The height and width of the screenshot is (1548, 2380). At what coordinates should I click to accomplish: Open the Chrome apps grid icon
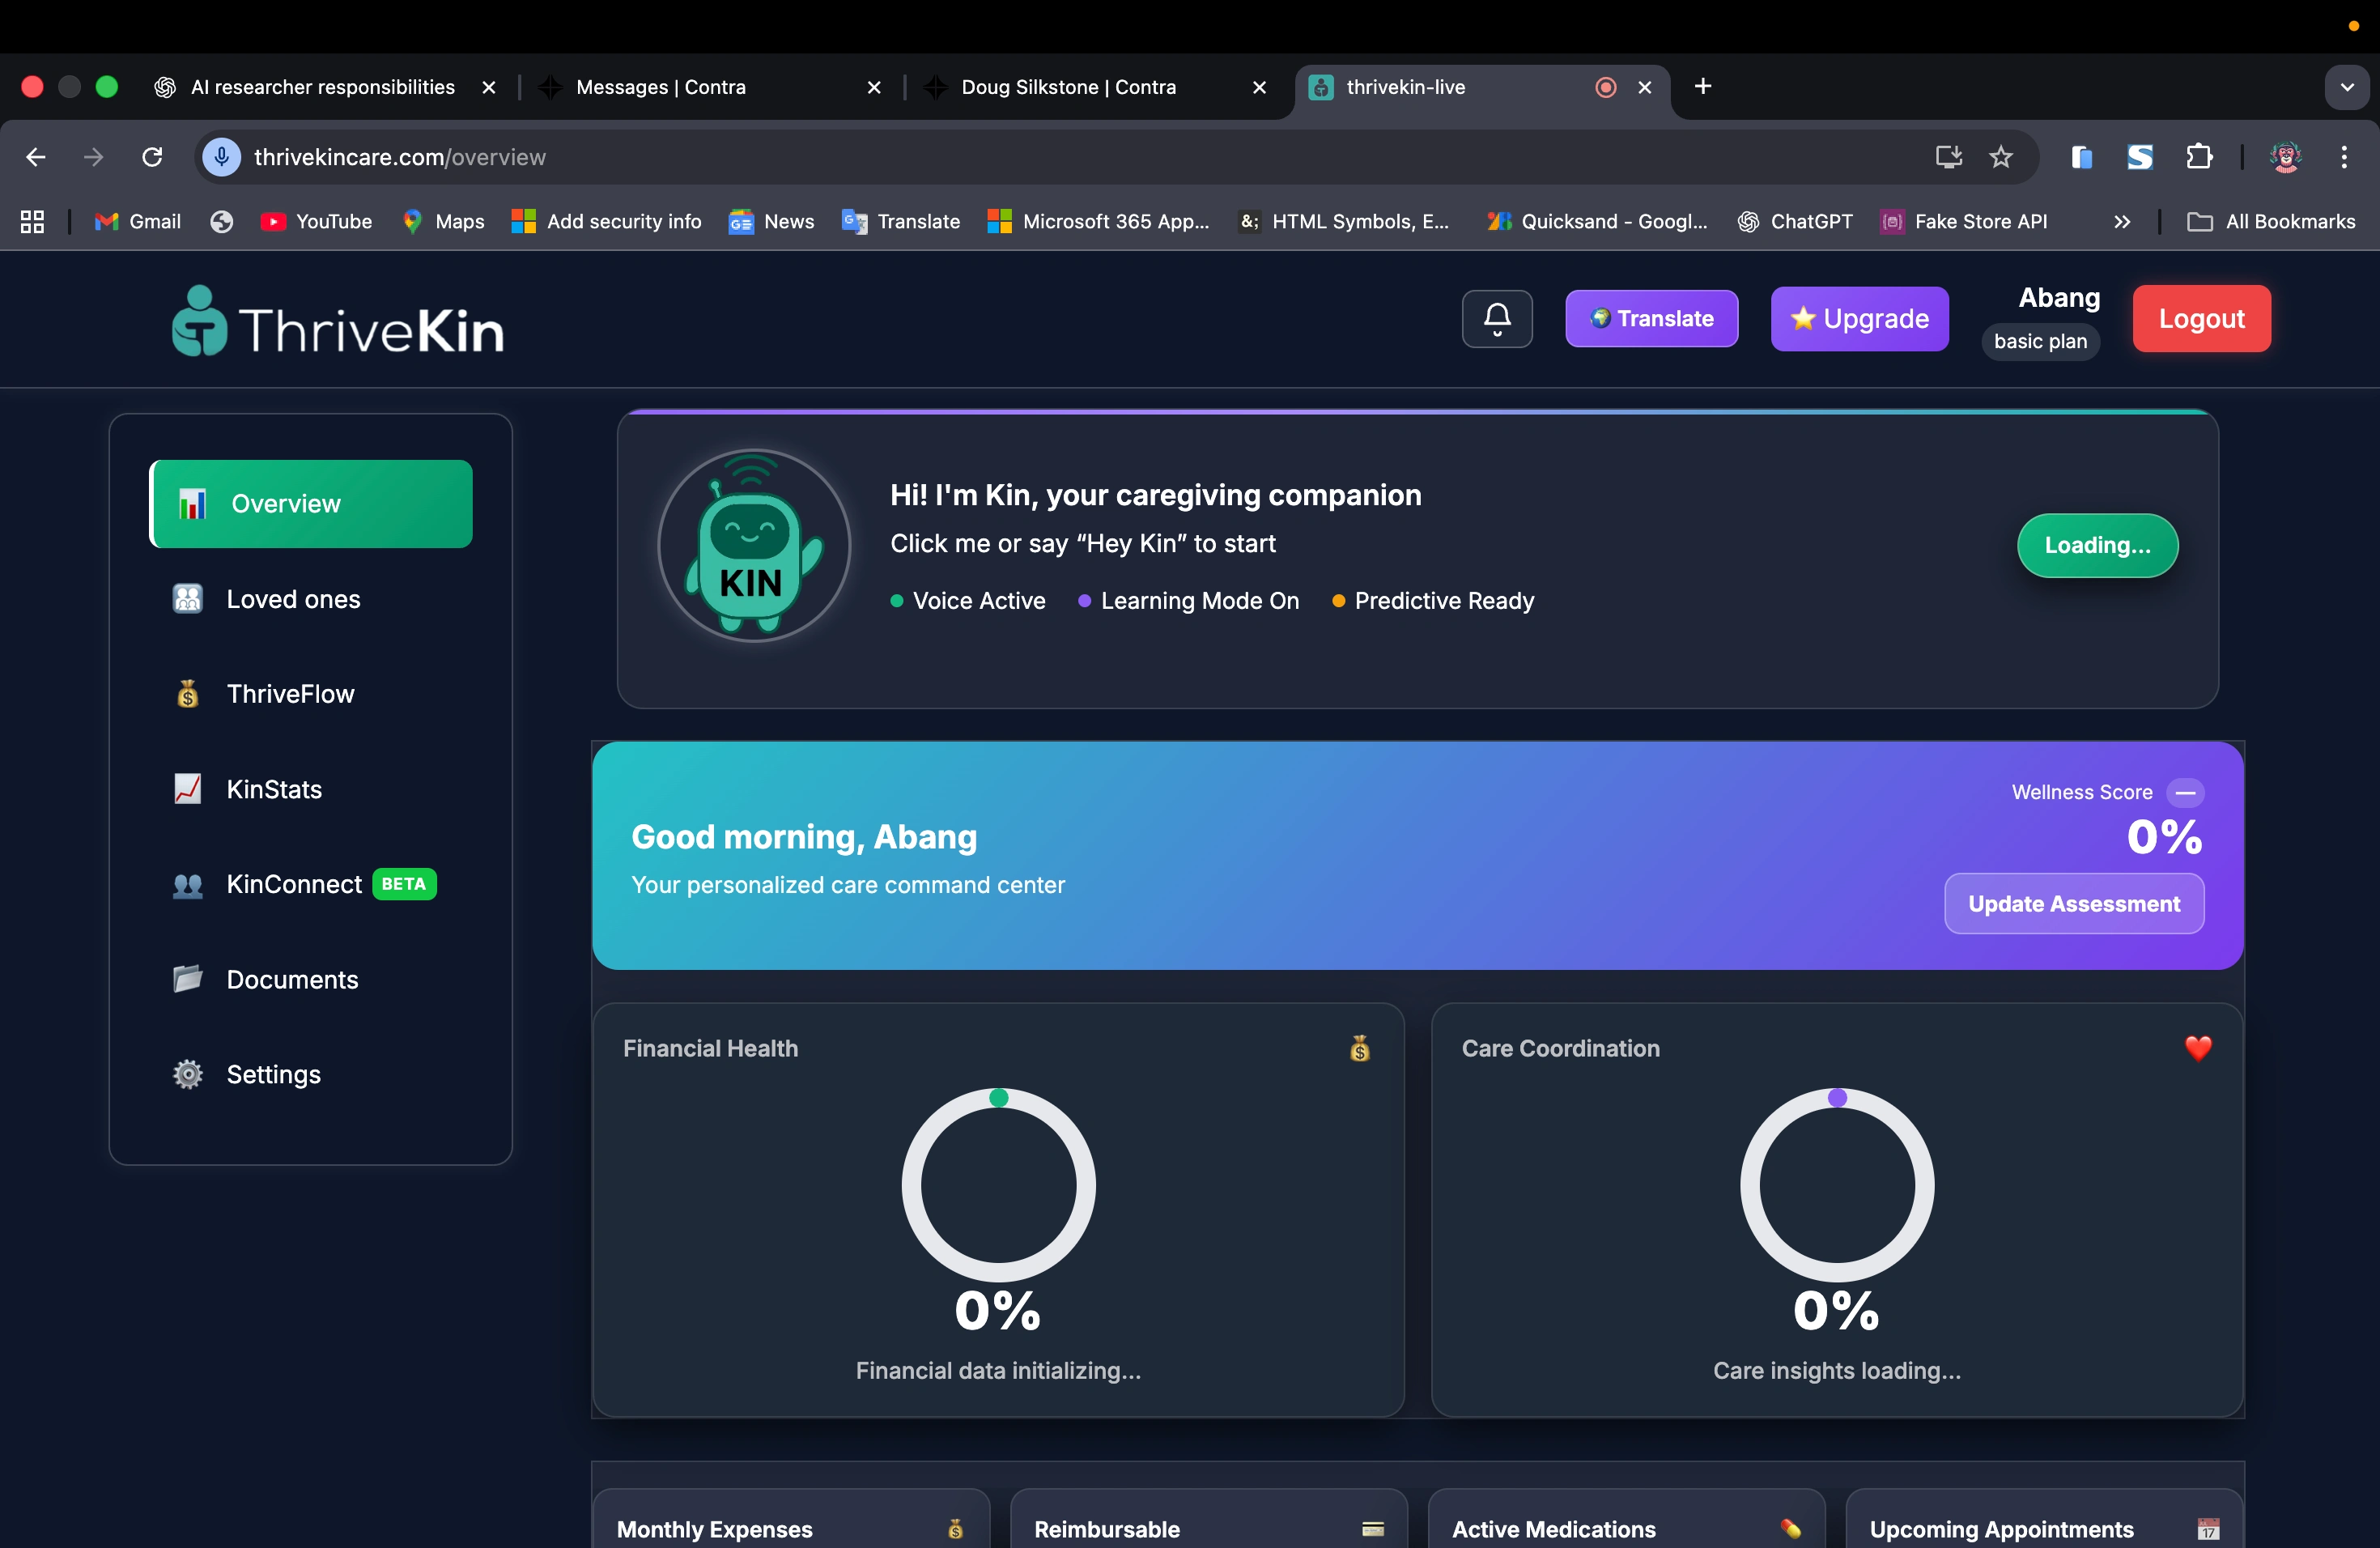[x=32, y=222]
